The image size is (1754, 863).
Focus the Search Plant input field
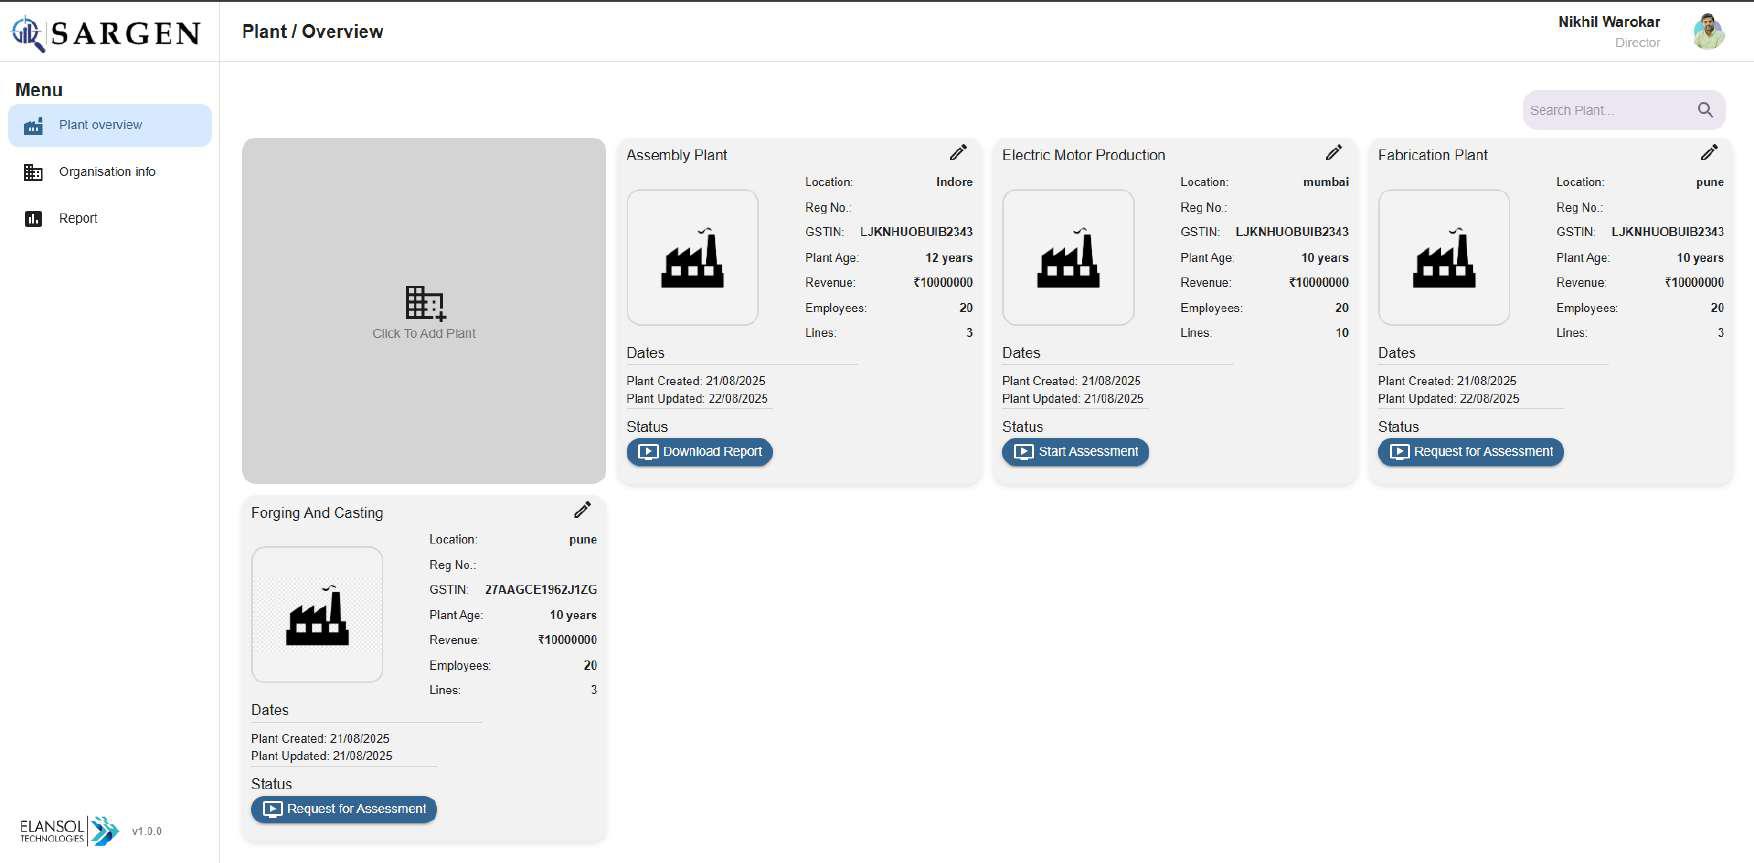pos(1605,110)
